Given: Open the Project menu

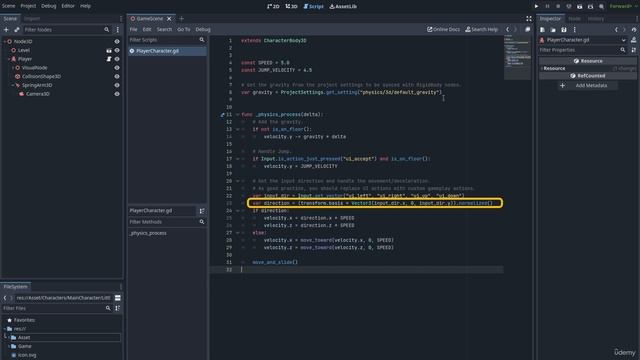Looking at the screenshot, I should point(28,6).
